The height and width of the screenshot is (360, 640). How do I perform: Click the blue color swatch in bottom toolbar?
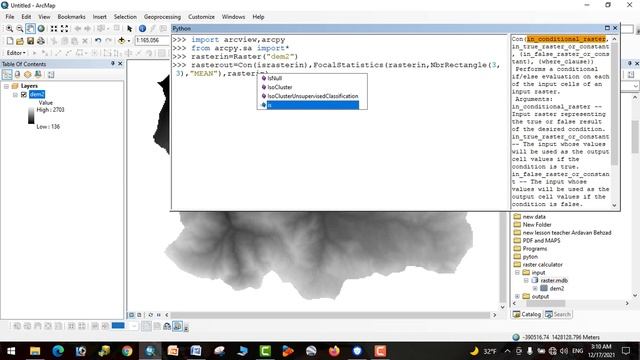(118, 326)
